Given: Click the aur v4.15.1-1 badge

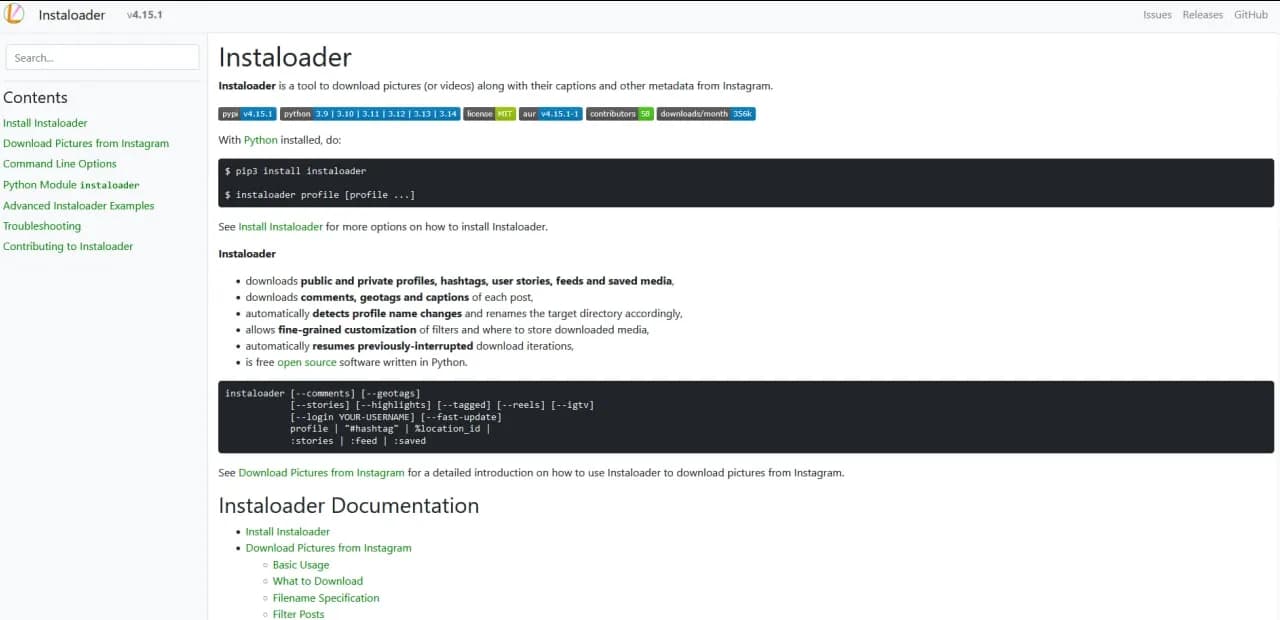Looking at the screenshot, I should coord(550,113).
